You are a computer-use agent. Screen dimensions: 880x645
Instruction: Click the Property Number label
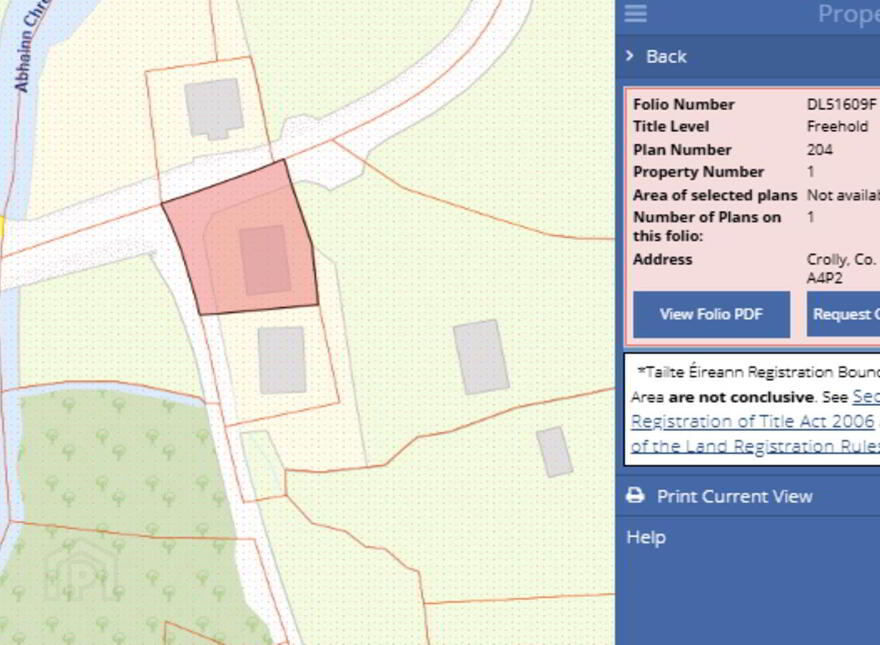pos(698,172)
